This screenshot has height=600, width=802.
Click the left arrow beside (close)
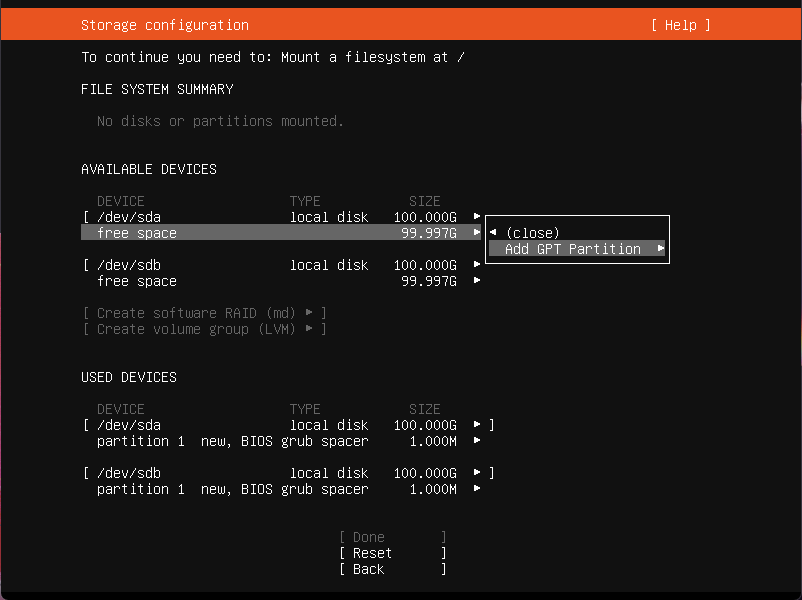pyautogui.click(x=493, y=233)
